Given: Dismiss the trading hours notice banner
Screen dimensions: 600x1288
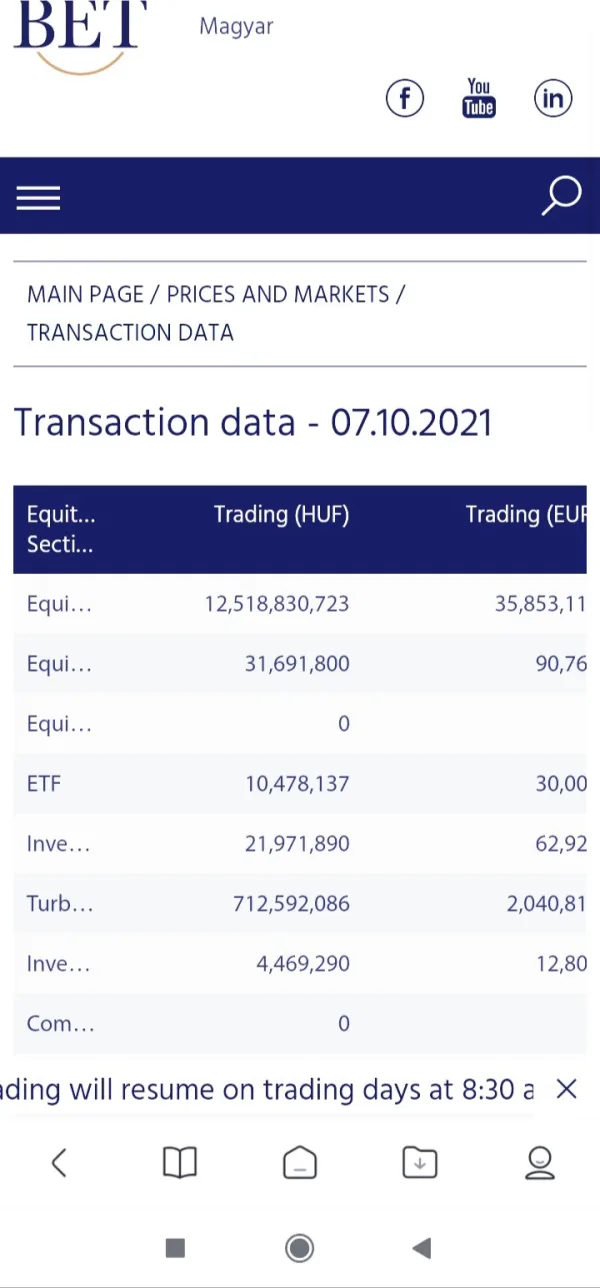Looking at the screenshot, I should 566,1089.
